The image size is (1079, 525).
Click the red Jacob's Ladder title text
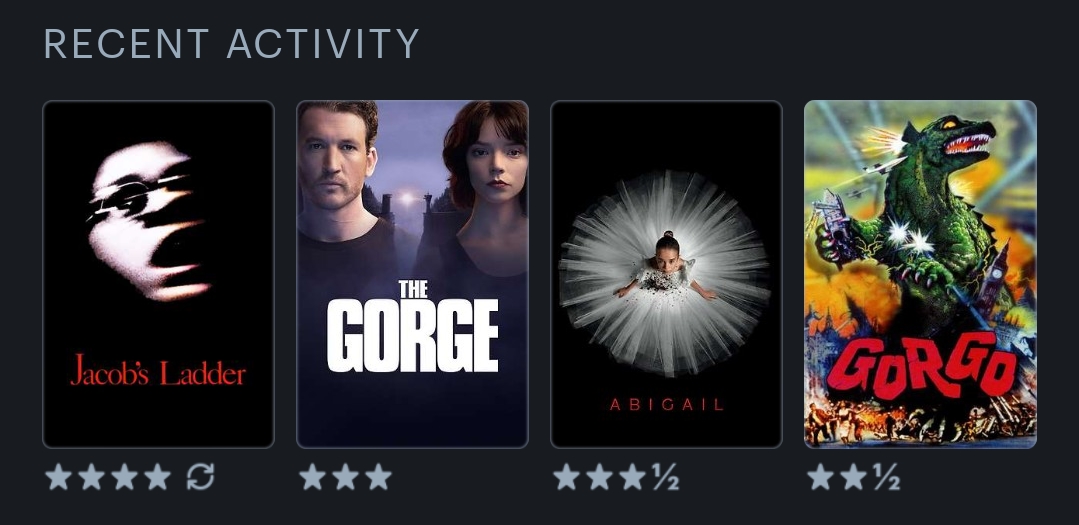pos(158,371)
